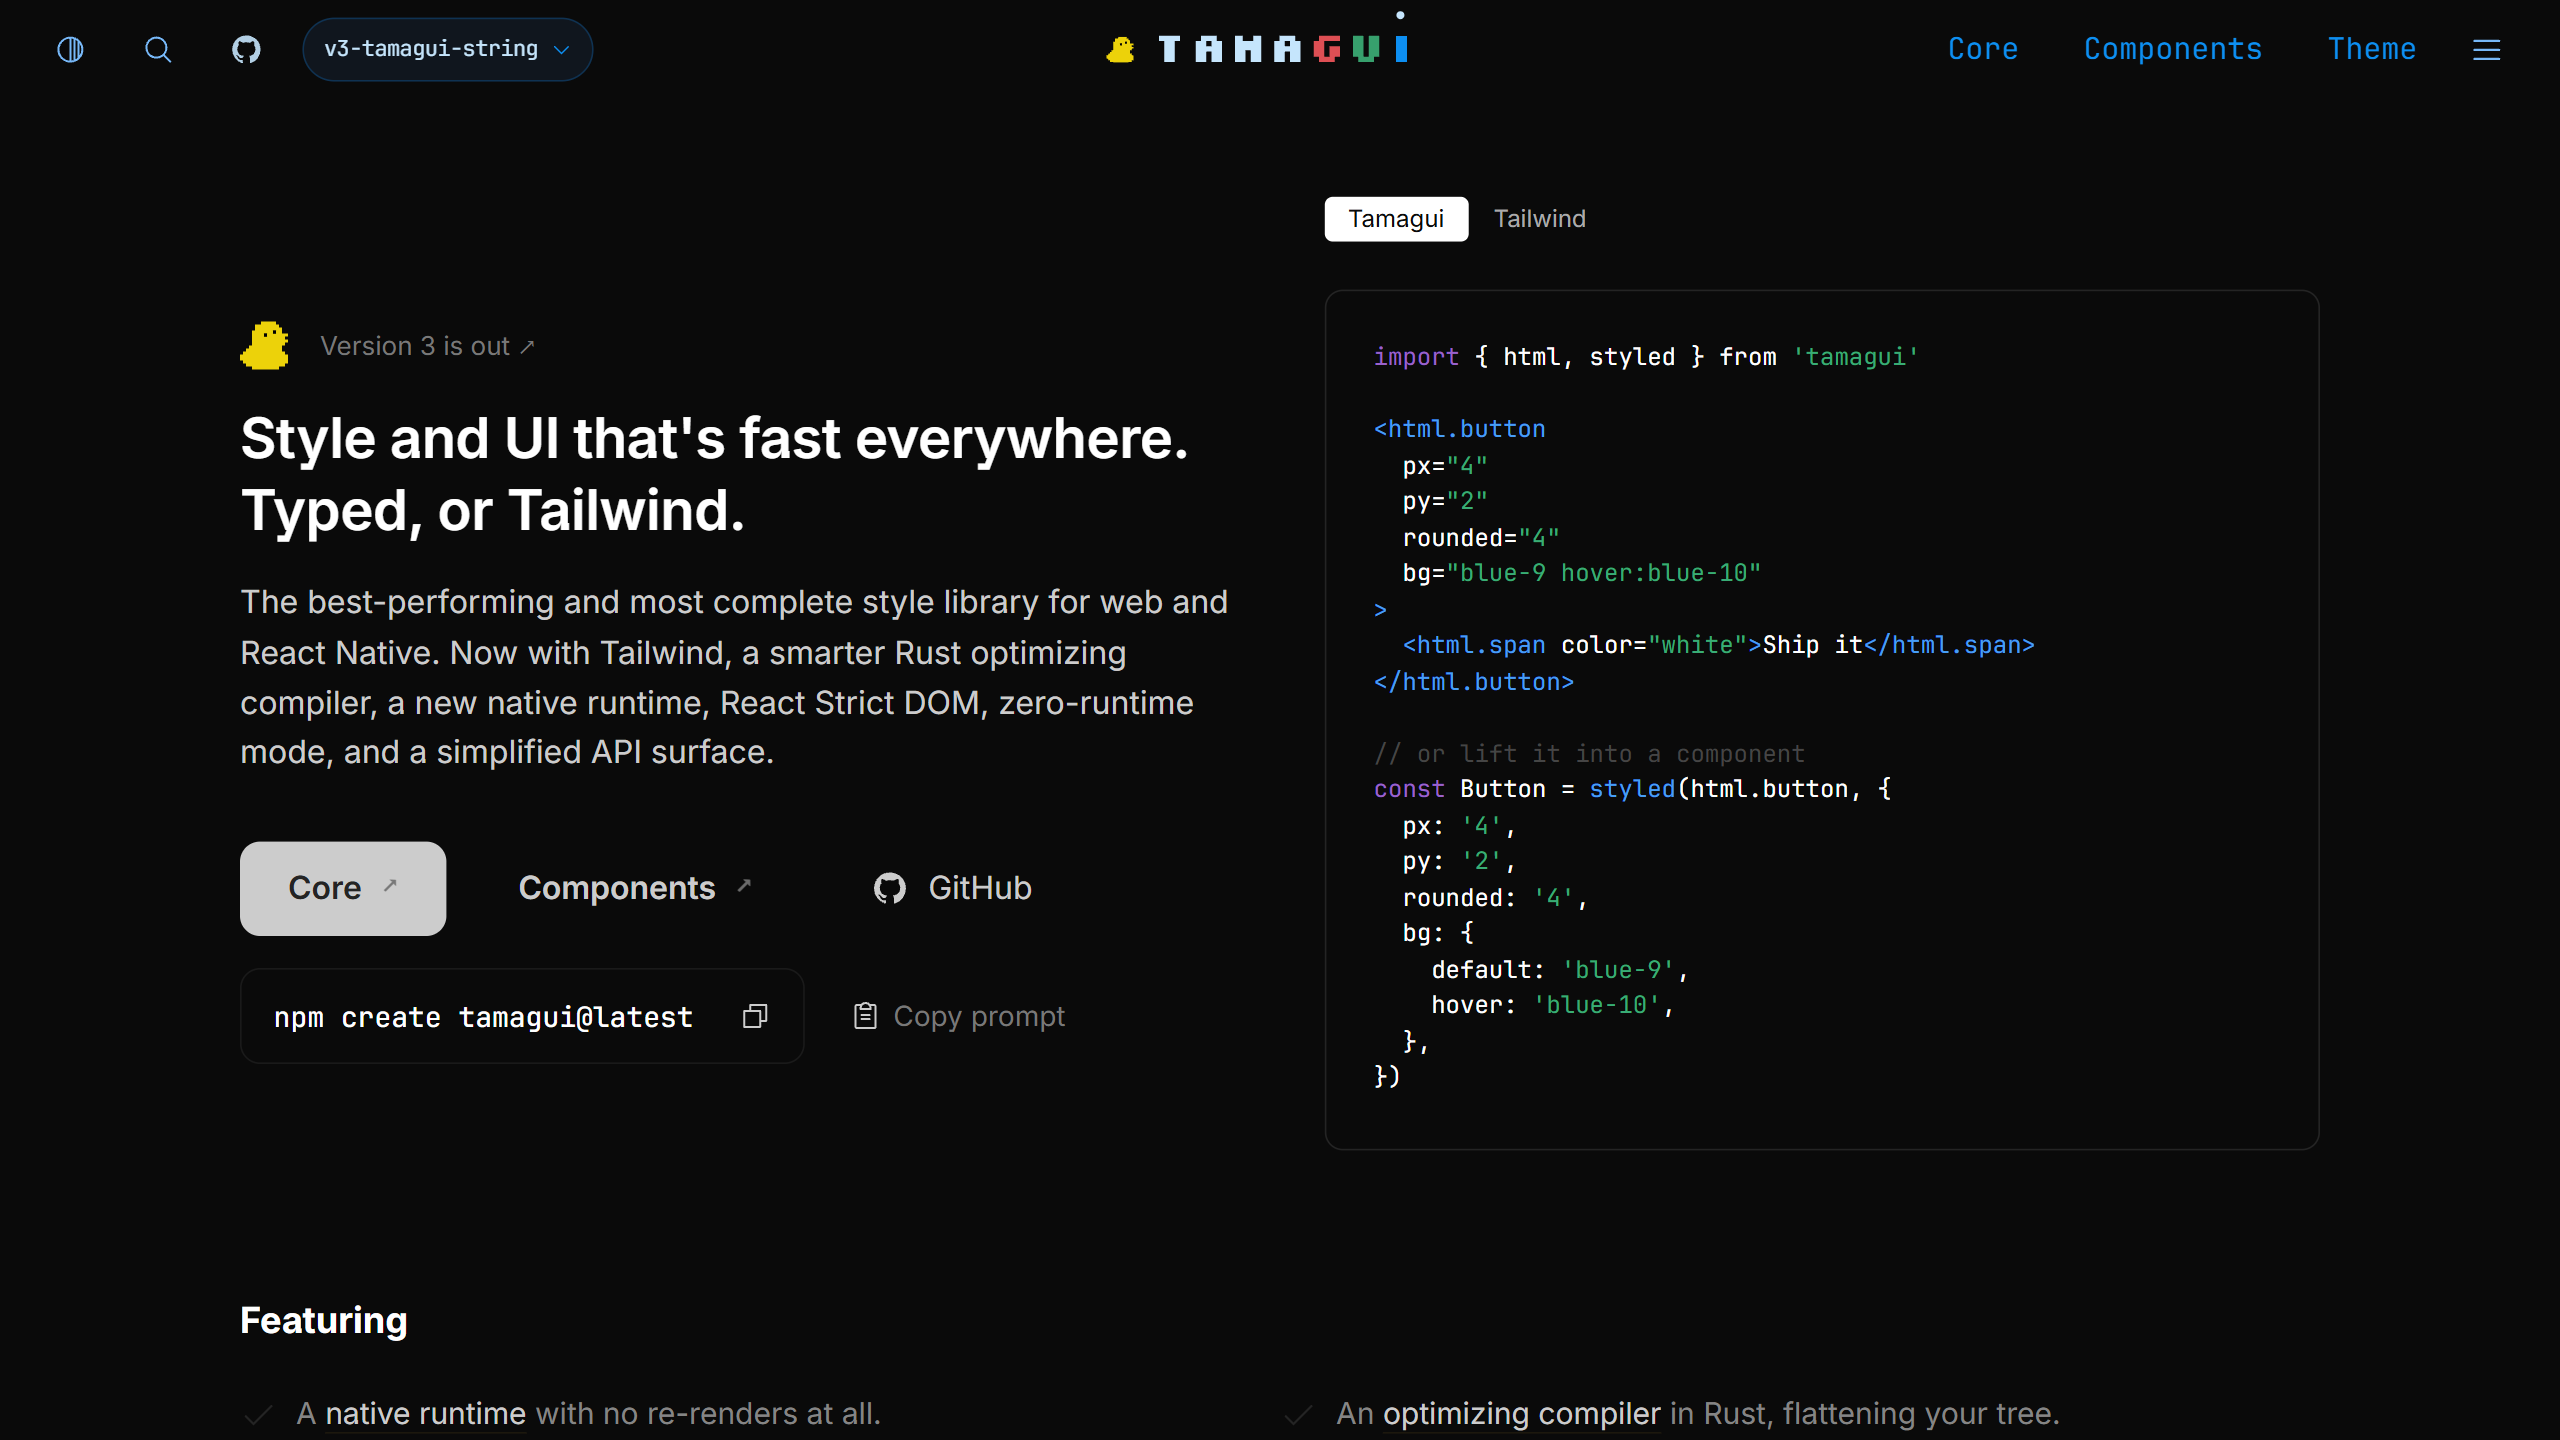
Task: Click the code line 'bg="blue-9 hover:blue-10"'
Action: click(x=1581, y=573)
